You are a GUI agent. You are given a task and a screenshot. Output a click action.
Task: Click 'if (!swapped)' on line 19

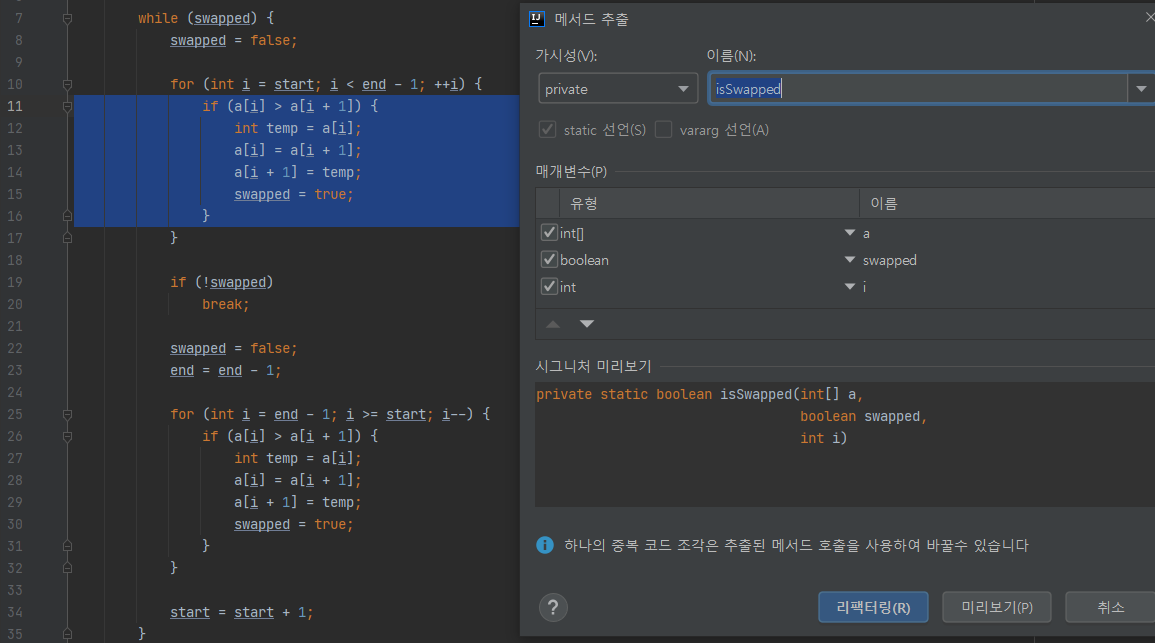[x=222, y=282]
